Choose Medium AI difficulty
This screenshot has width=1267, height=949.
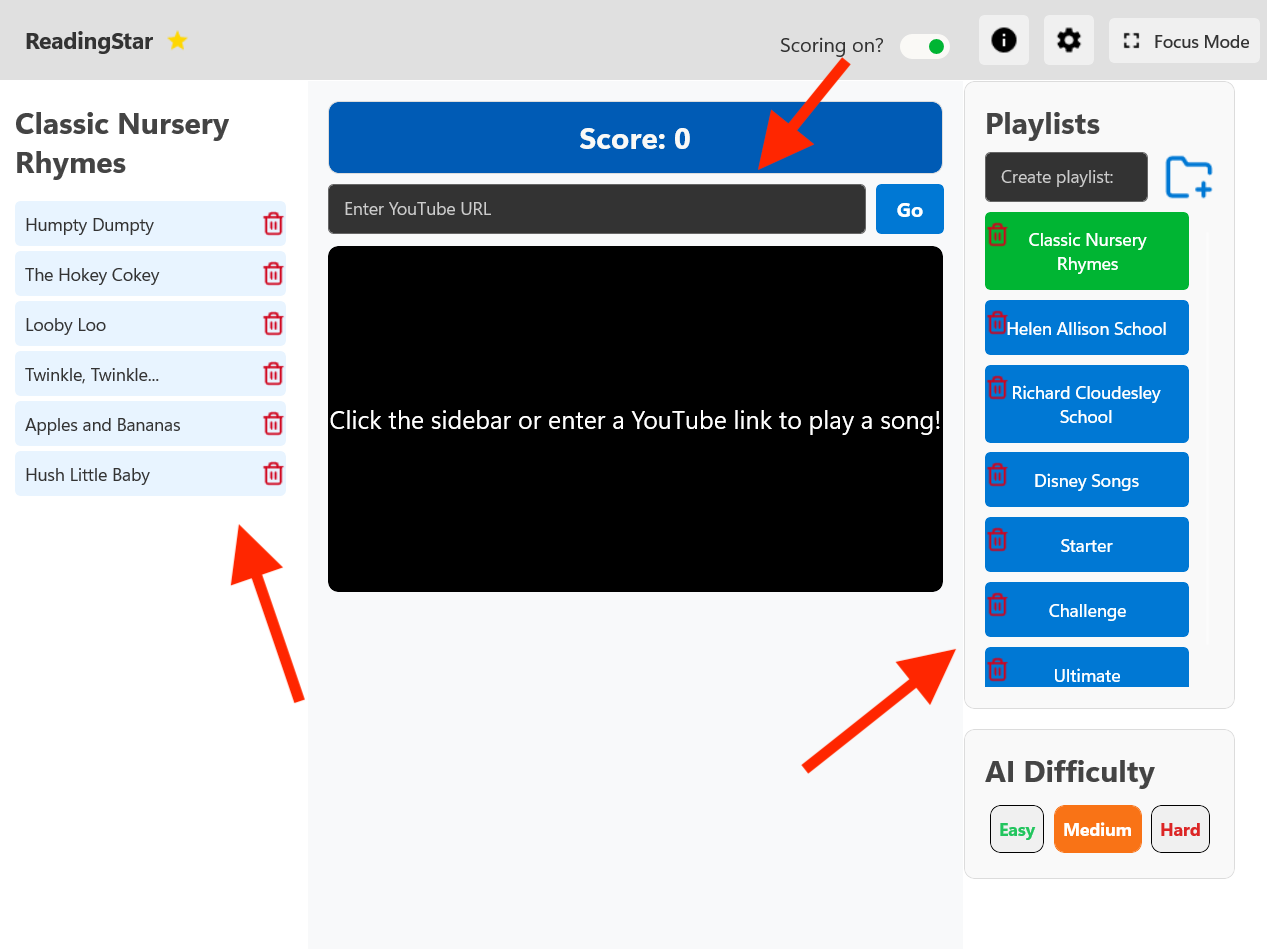[x=1097, y=830]
